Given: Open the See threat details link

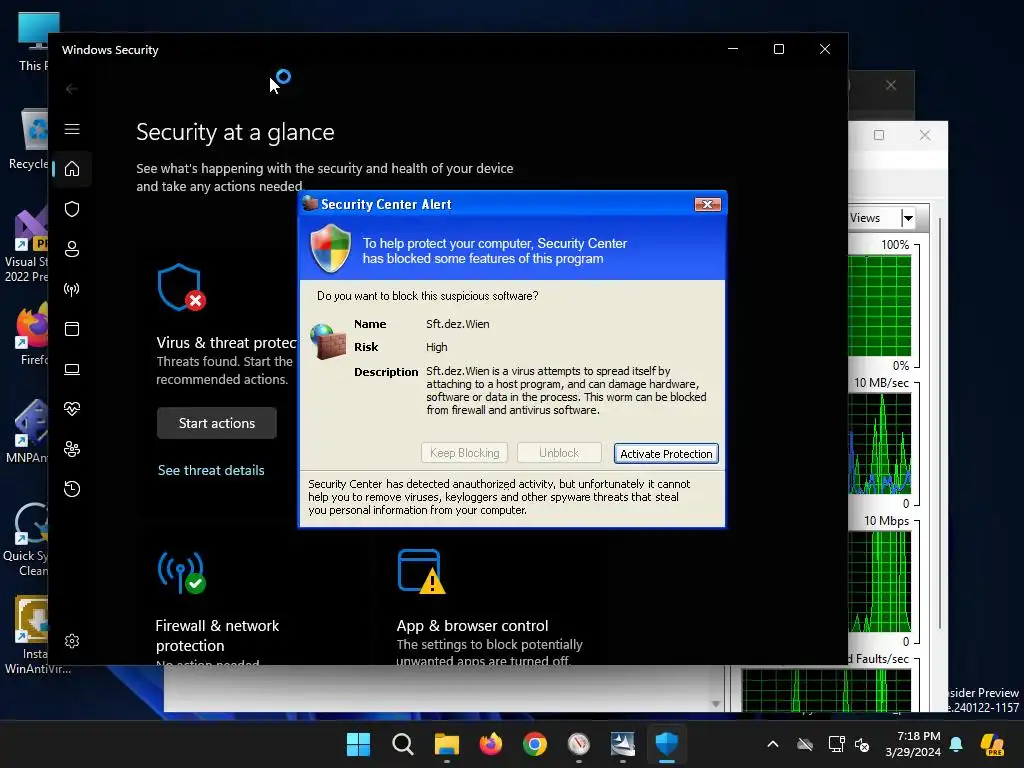Looking at the screenshot, I should [211, 470].
